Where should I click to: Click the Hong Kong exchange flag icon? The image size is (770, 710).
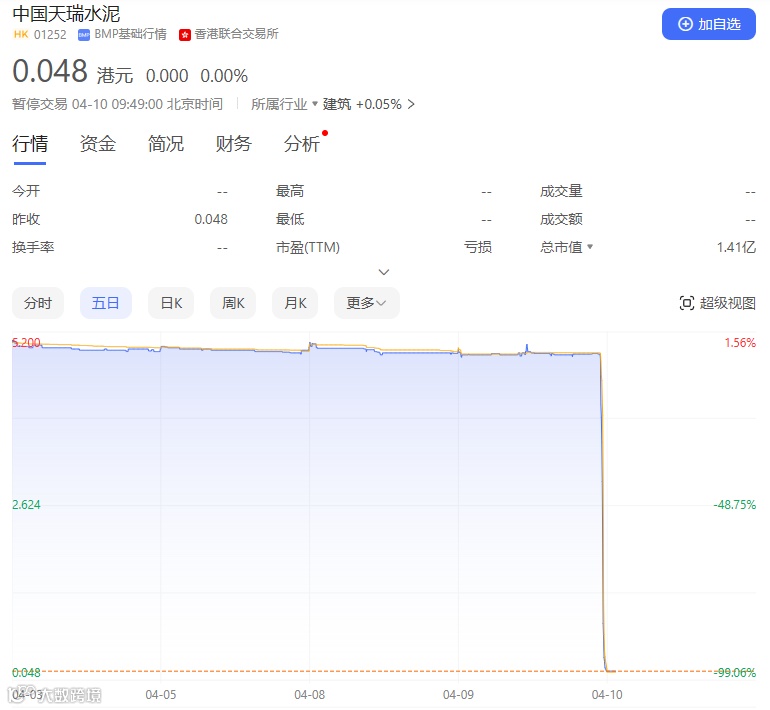coord(185,35)
